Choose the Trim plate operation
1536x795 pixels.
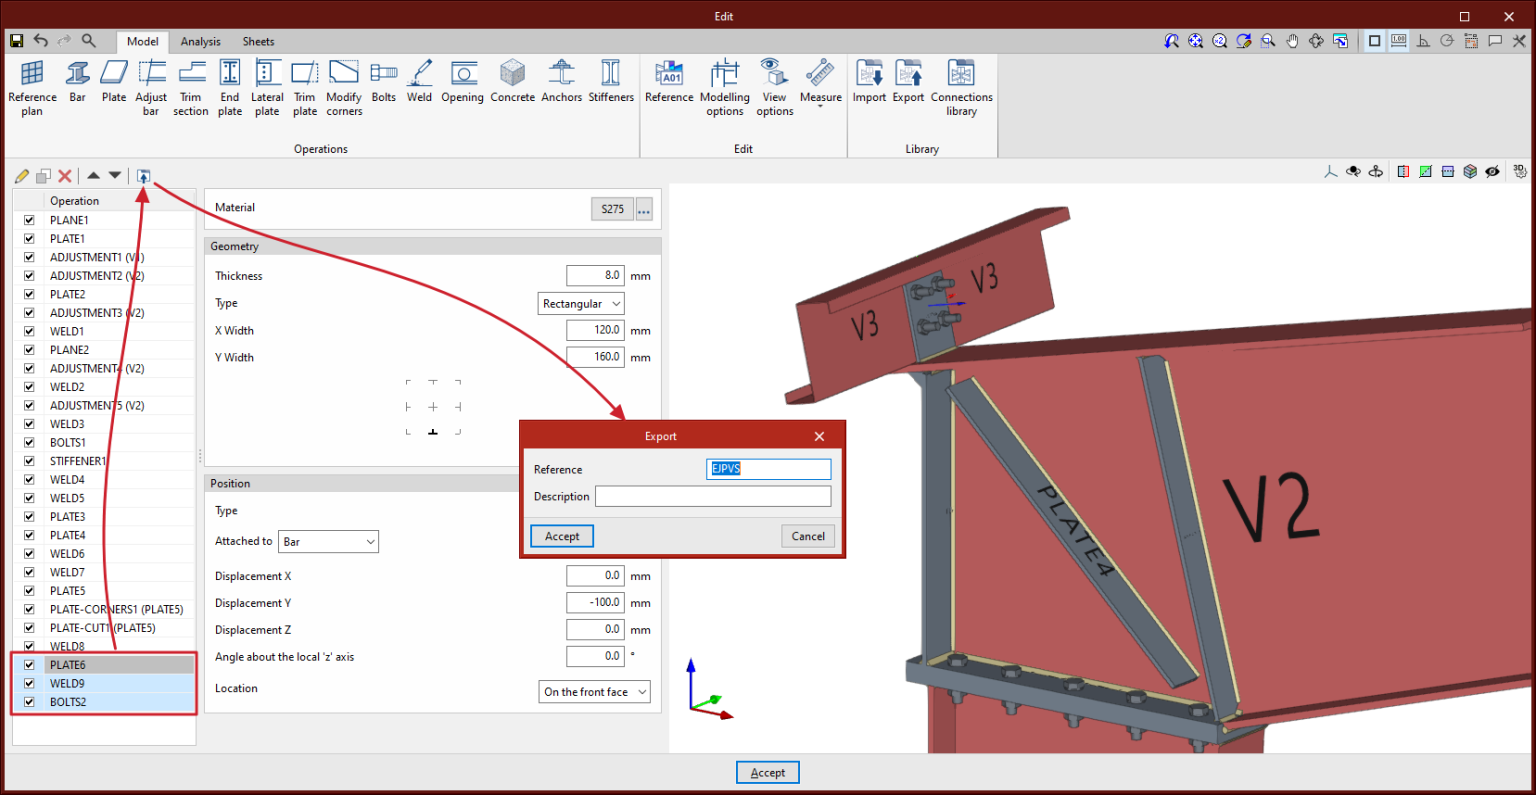tap(305, 88)
